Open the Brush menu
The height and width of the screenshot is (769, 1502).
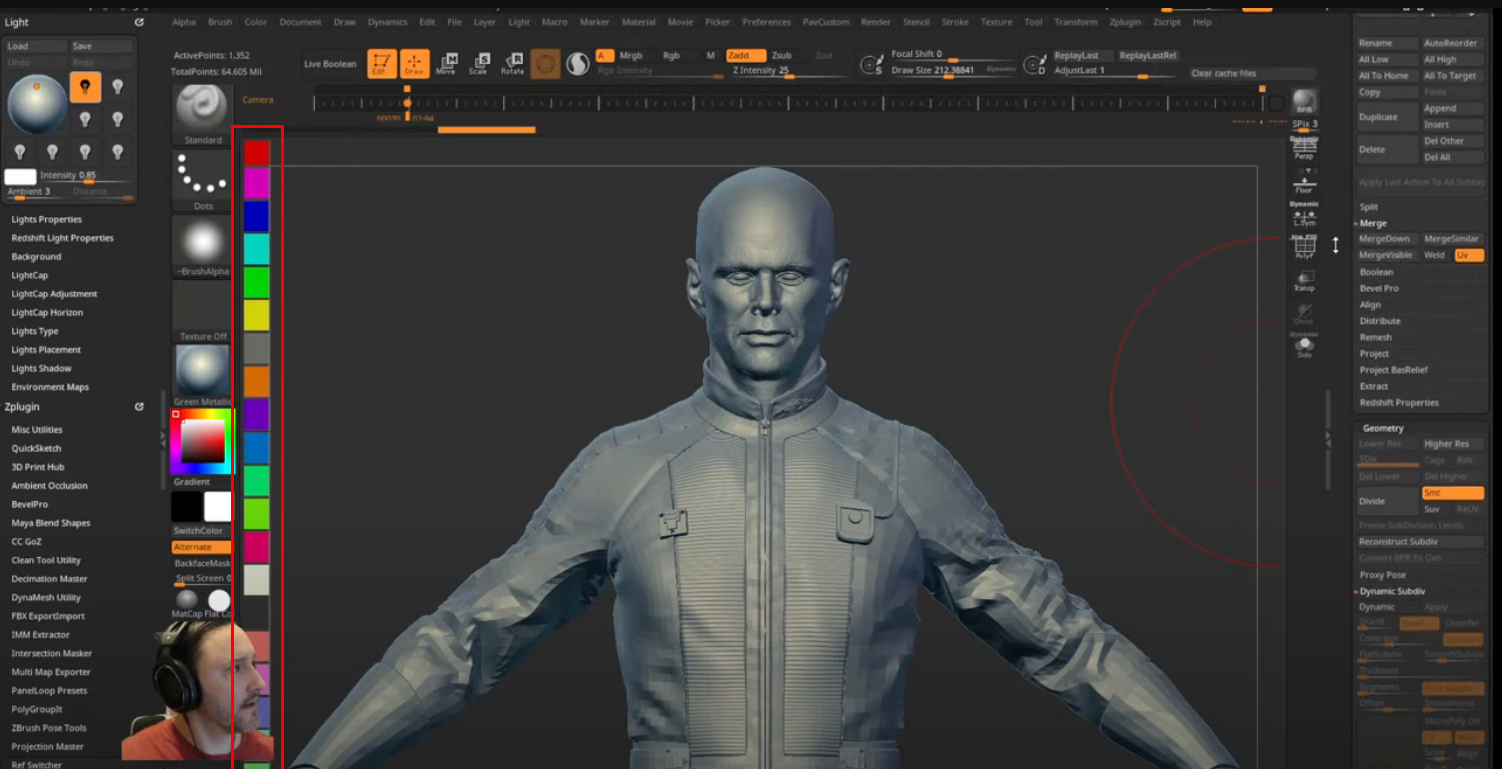coord(219,22)
